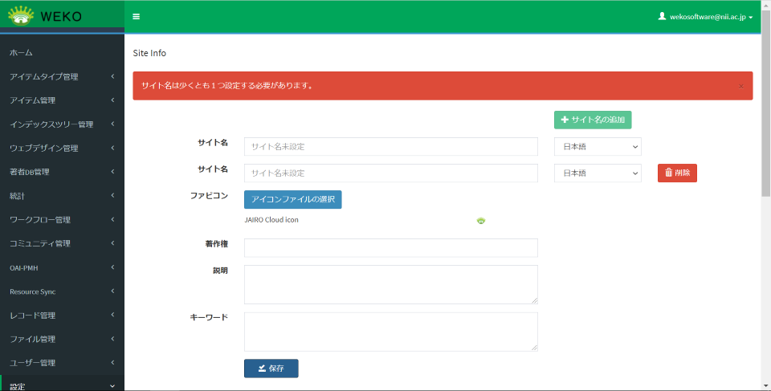771x391 pixels.
Task: Expand 統計 sidebar menu
Action: tap(62, 196)
